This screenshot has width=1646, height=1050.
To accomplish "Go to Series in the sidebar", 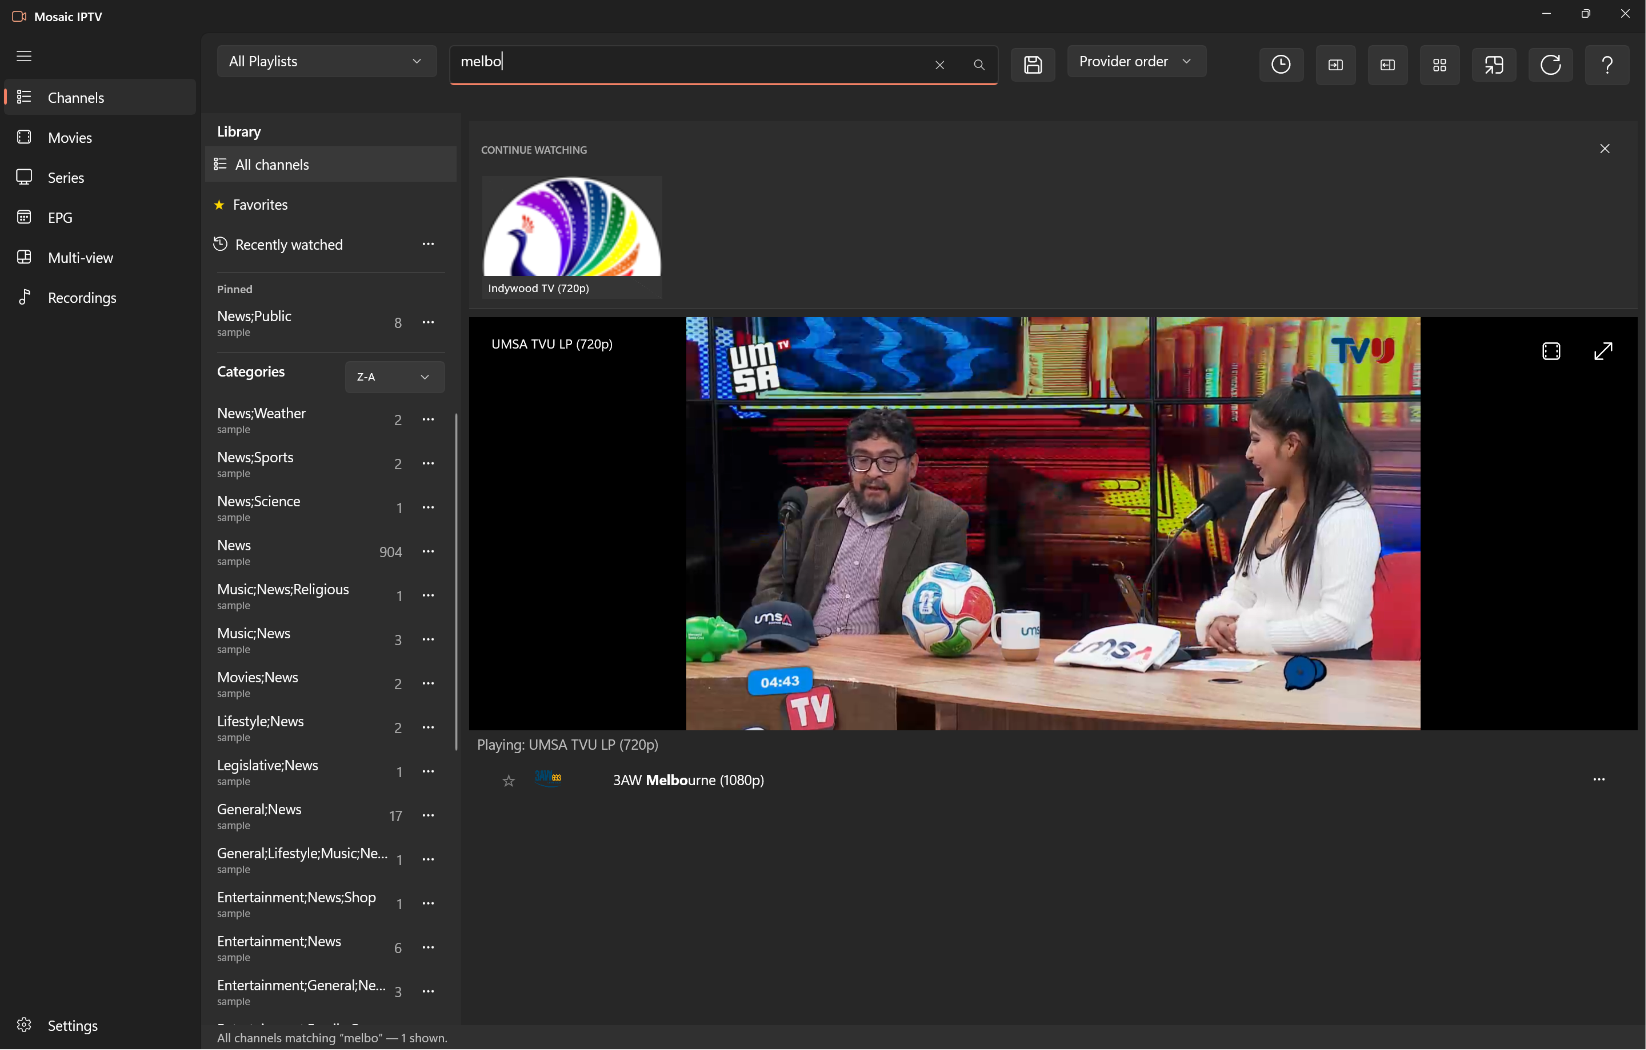I will point(100,177).
